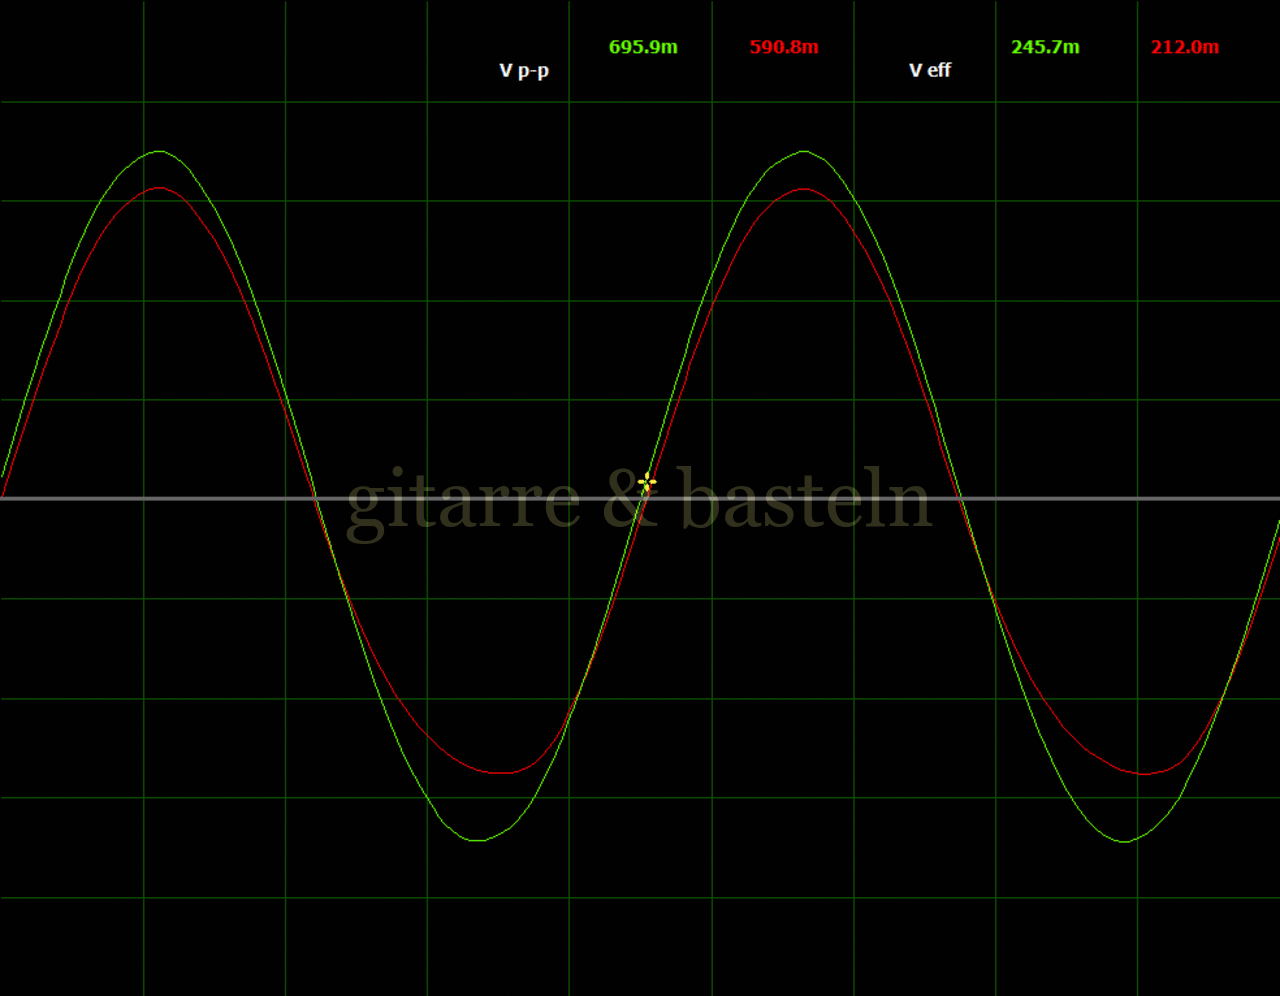Click the green V eff value 245.7m
The width and height of the screenshot is (1280, 996).
click(1045, 47)
